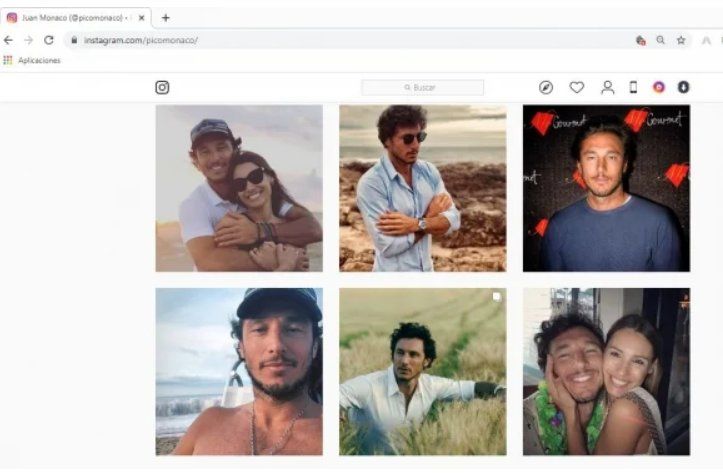Click the colorful circular extension icon
Image resolution: width=723 pixels, height=473 pixels.
pyautogui.click(x=659, y=87)
